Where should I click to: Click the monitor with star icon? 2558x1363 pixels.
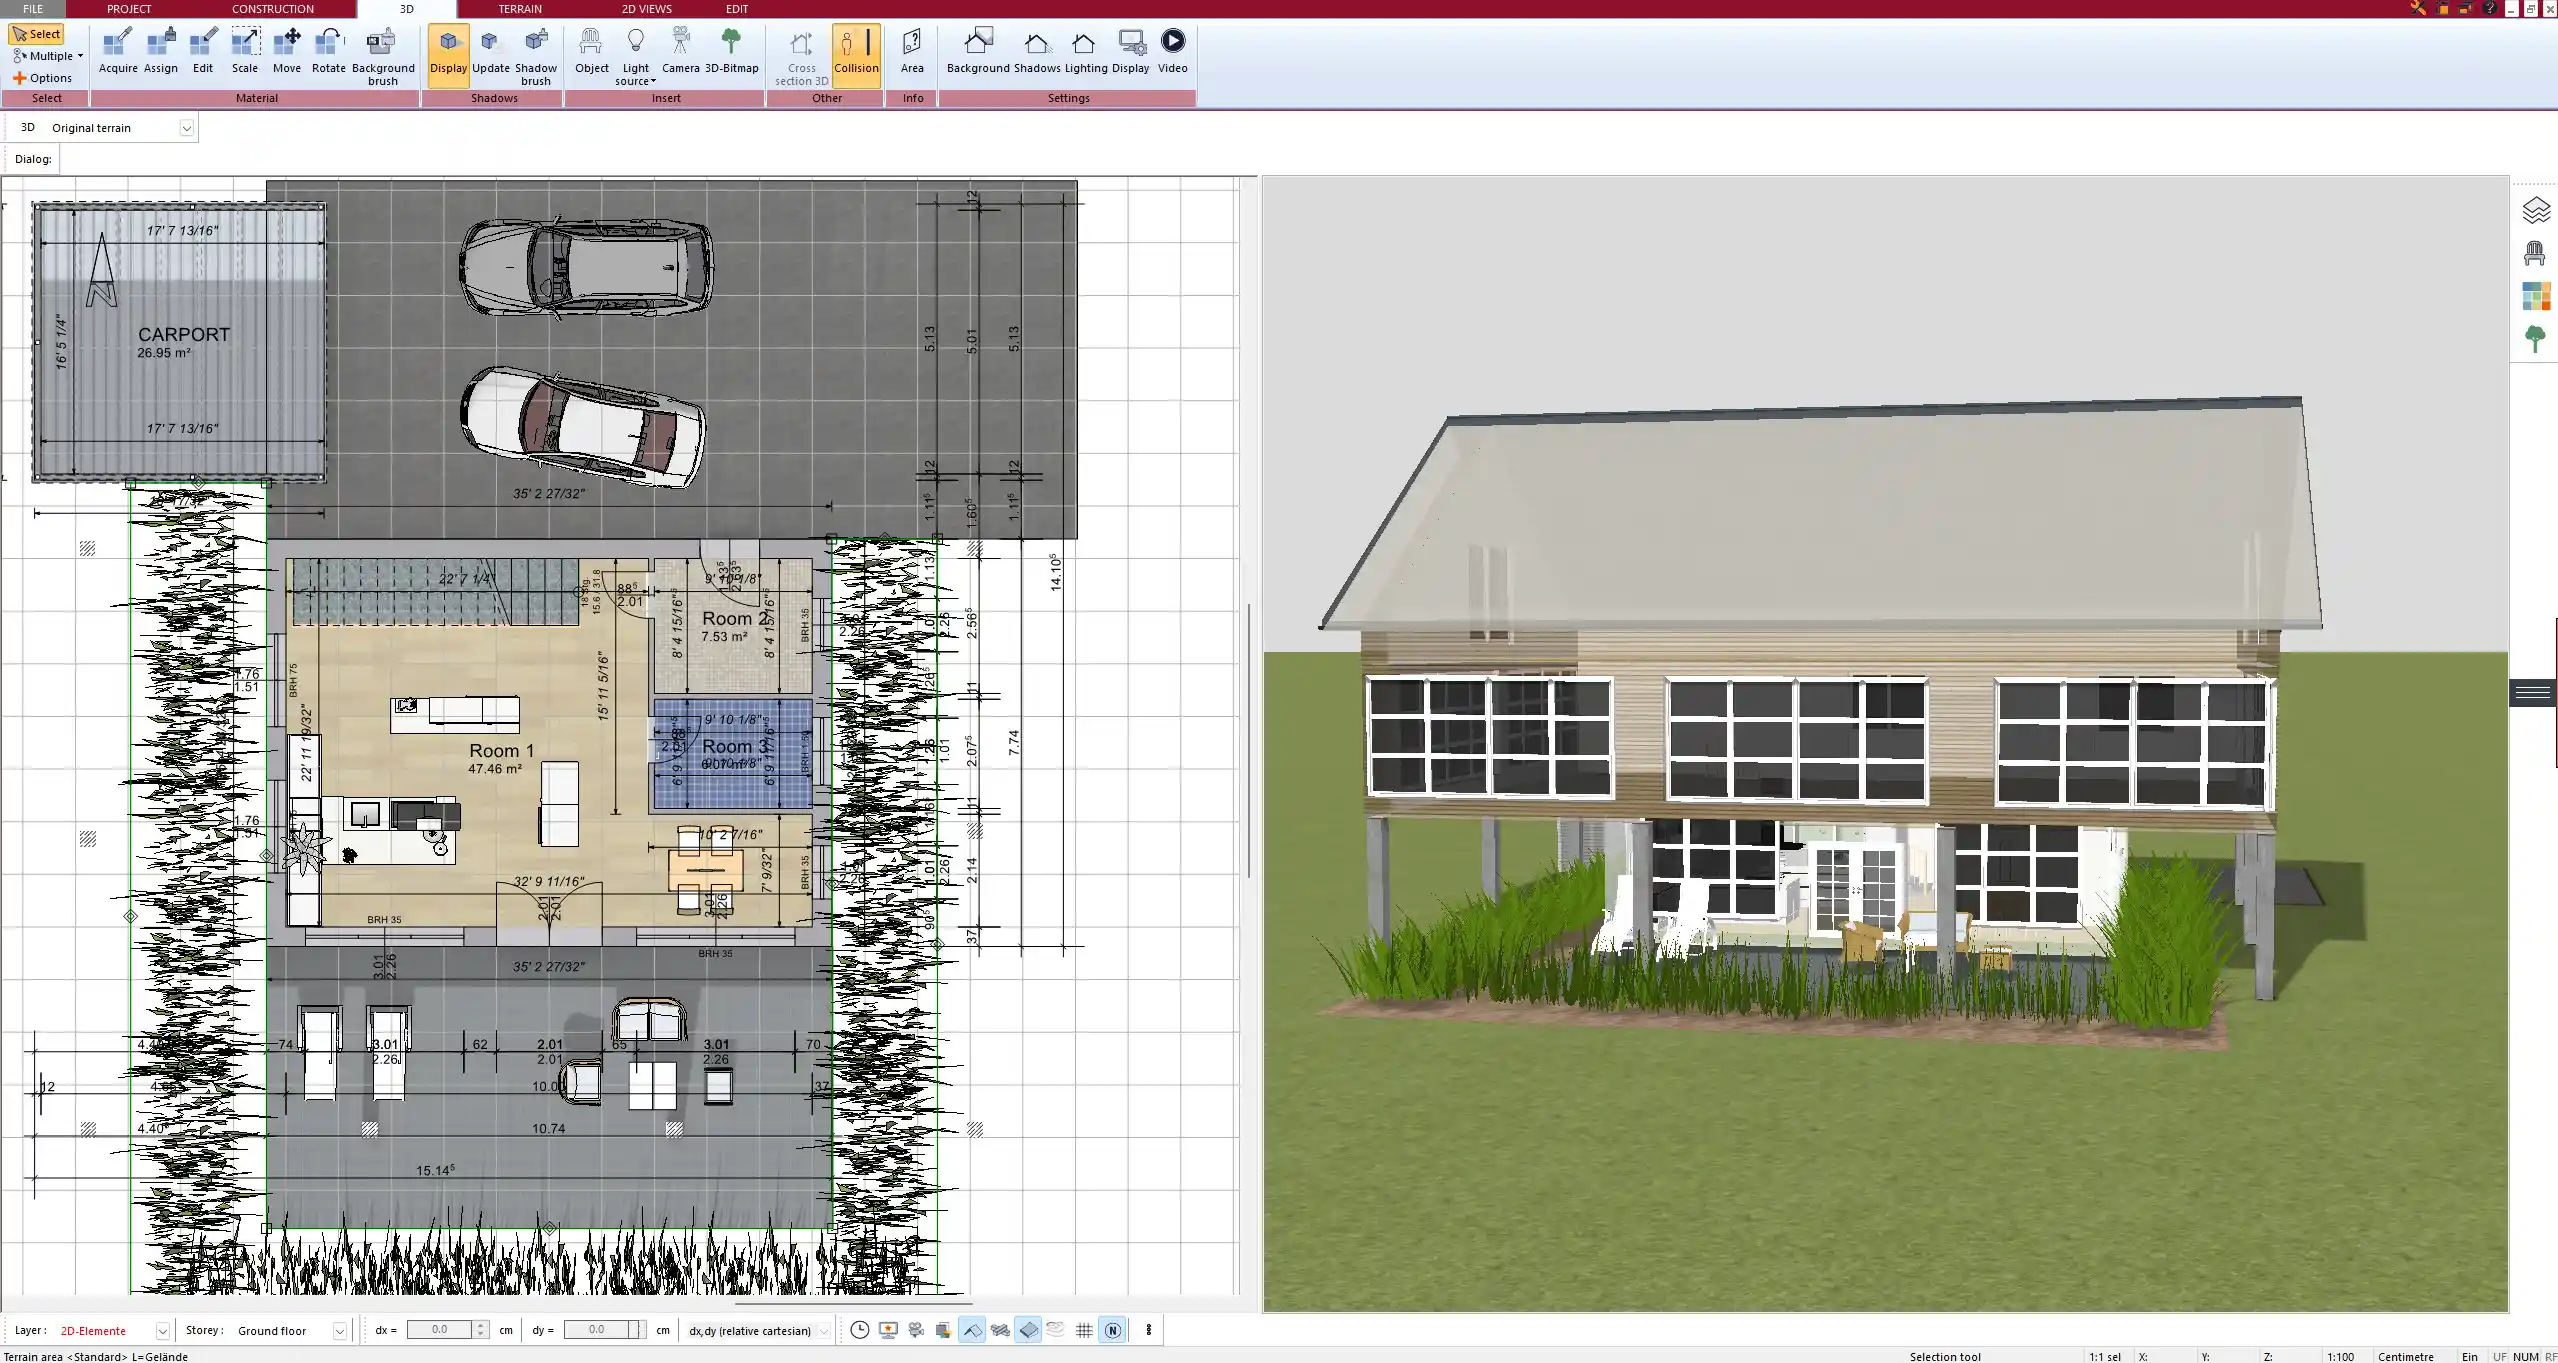(888, 1330)
